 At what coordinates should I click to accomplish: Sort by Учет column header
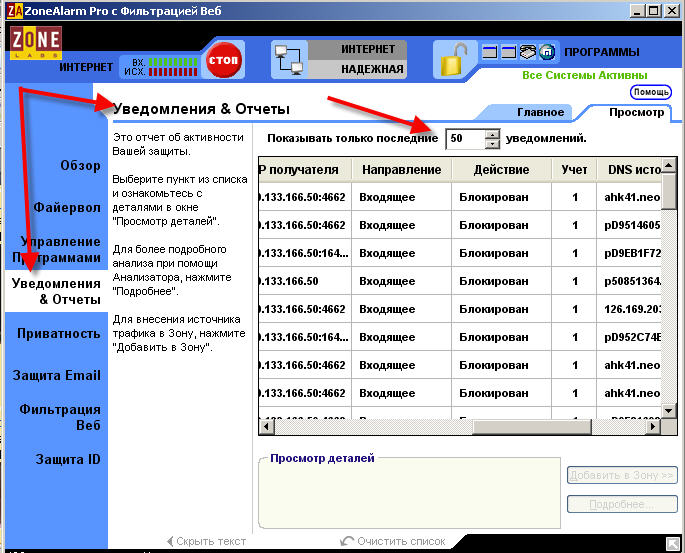(574, 169)
